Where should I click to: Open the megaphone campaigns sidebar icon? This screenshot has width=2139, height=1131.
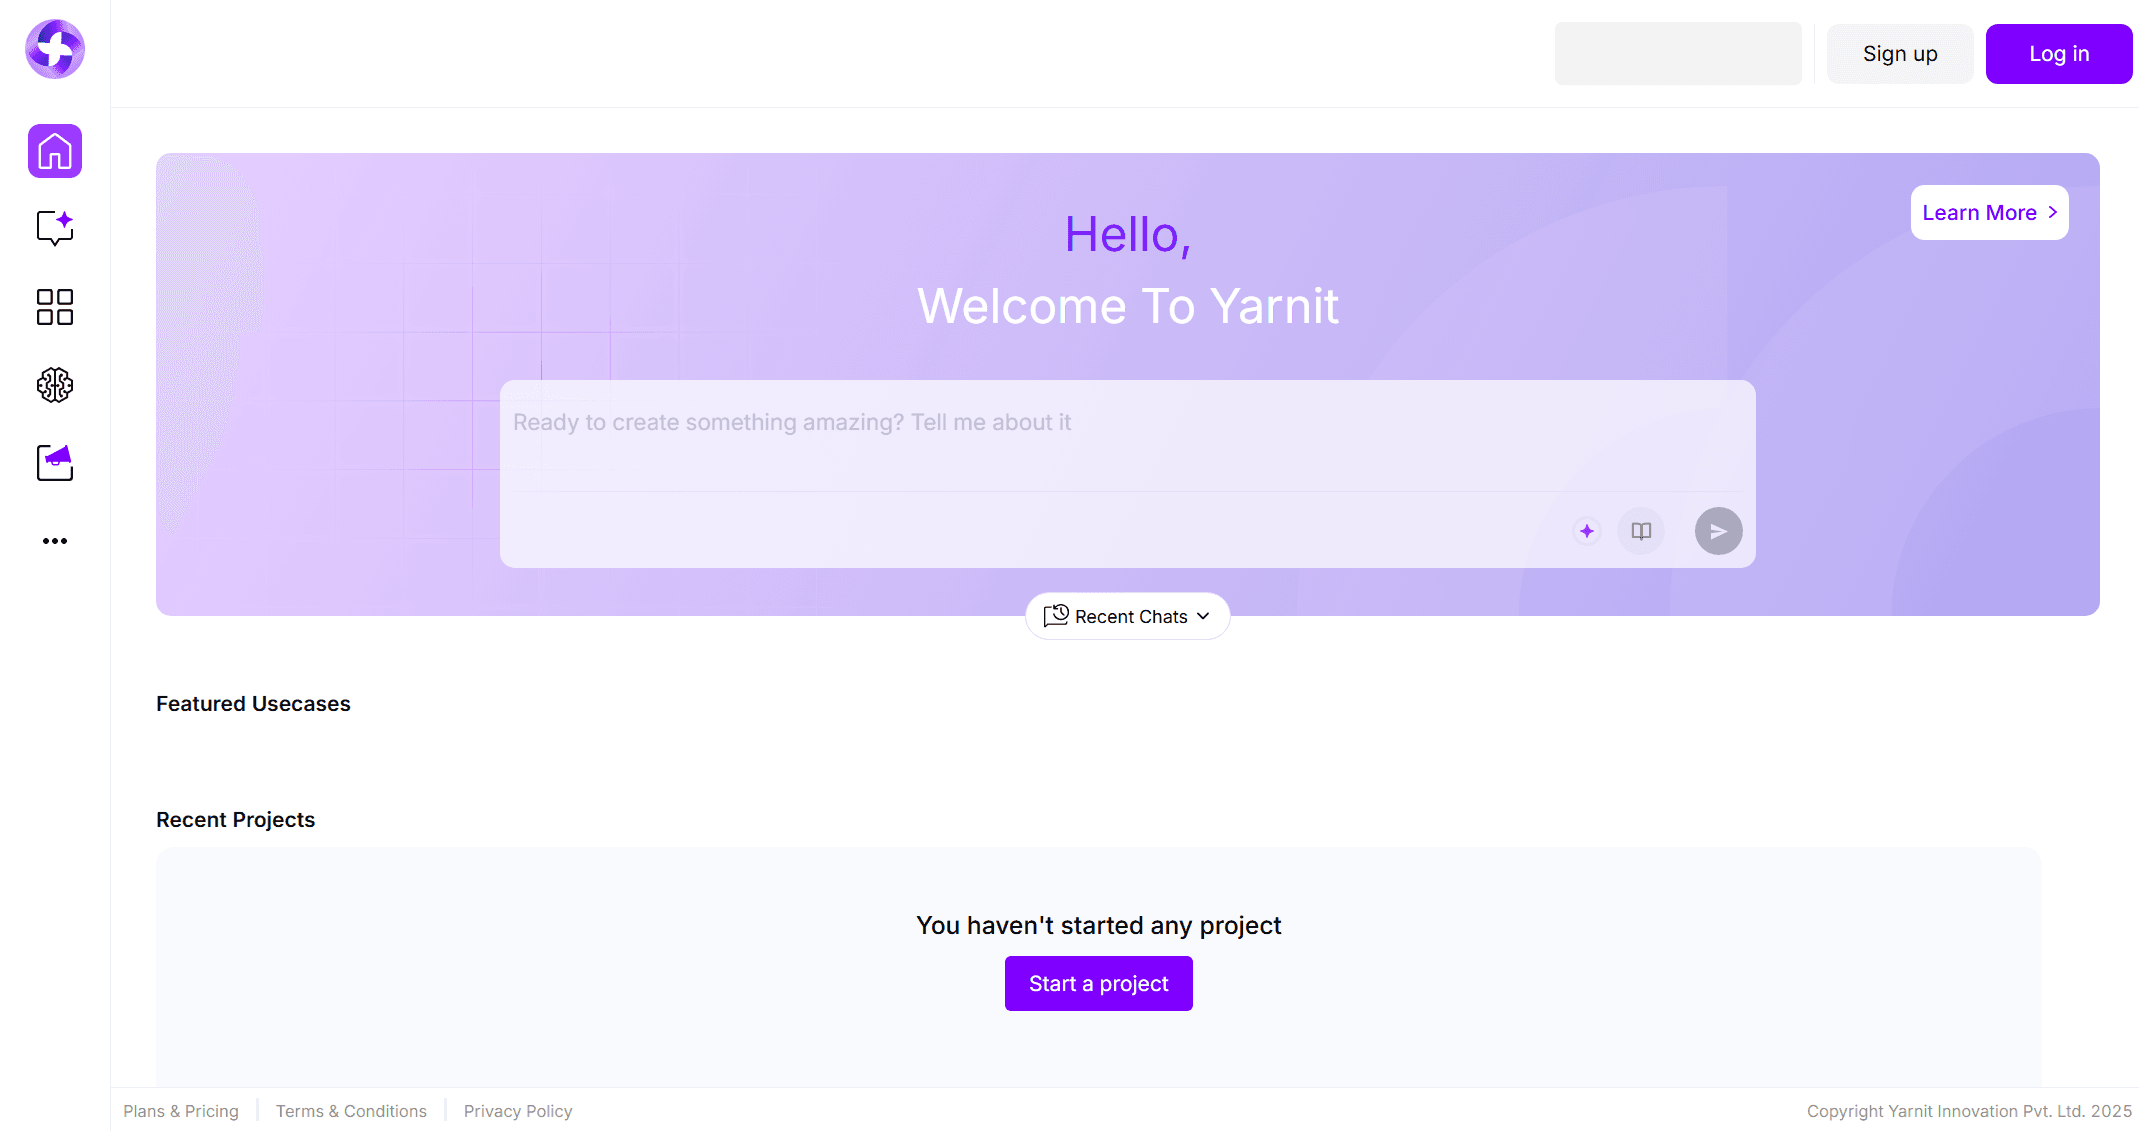point(55,463)
